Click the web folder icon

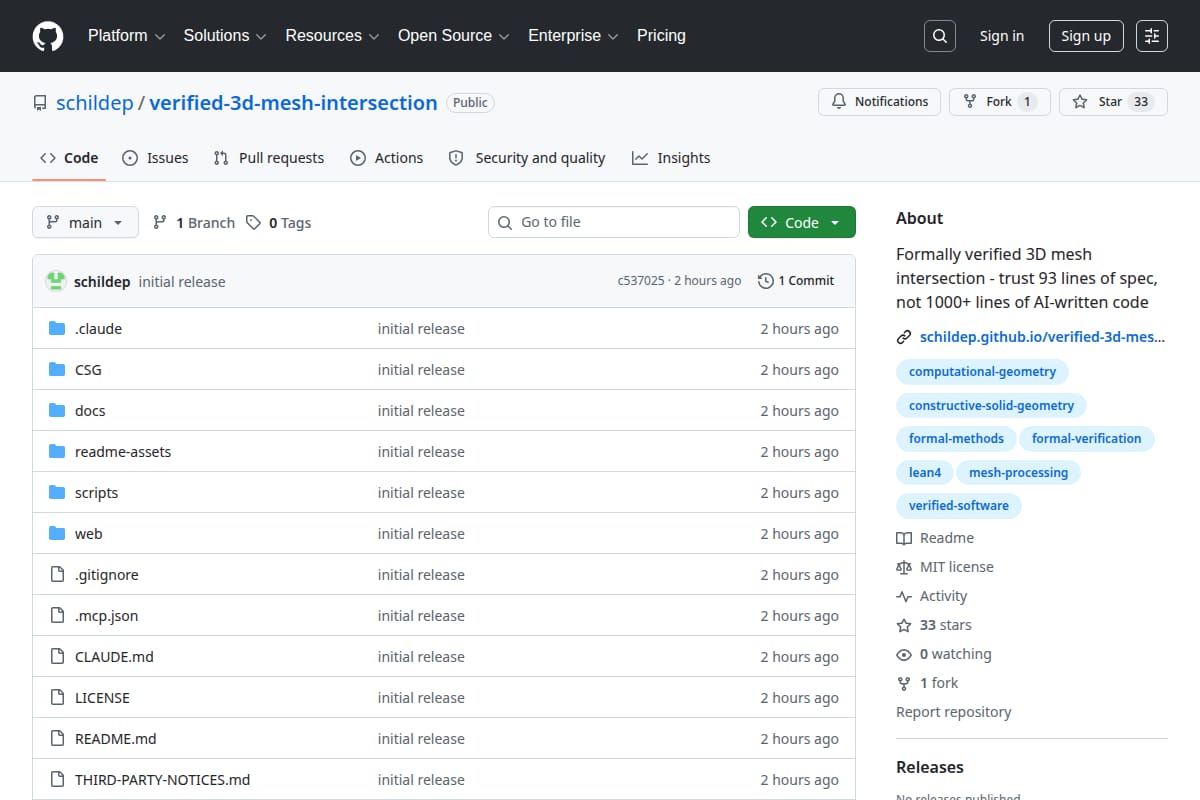[57, 534]
